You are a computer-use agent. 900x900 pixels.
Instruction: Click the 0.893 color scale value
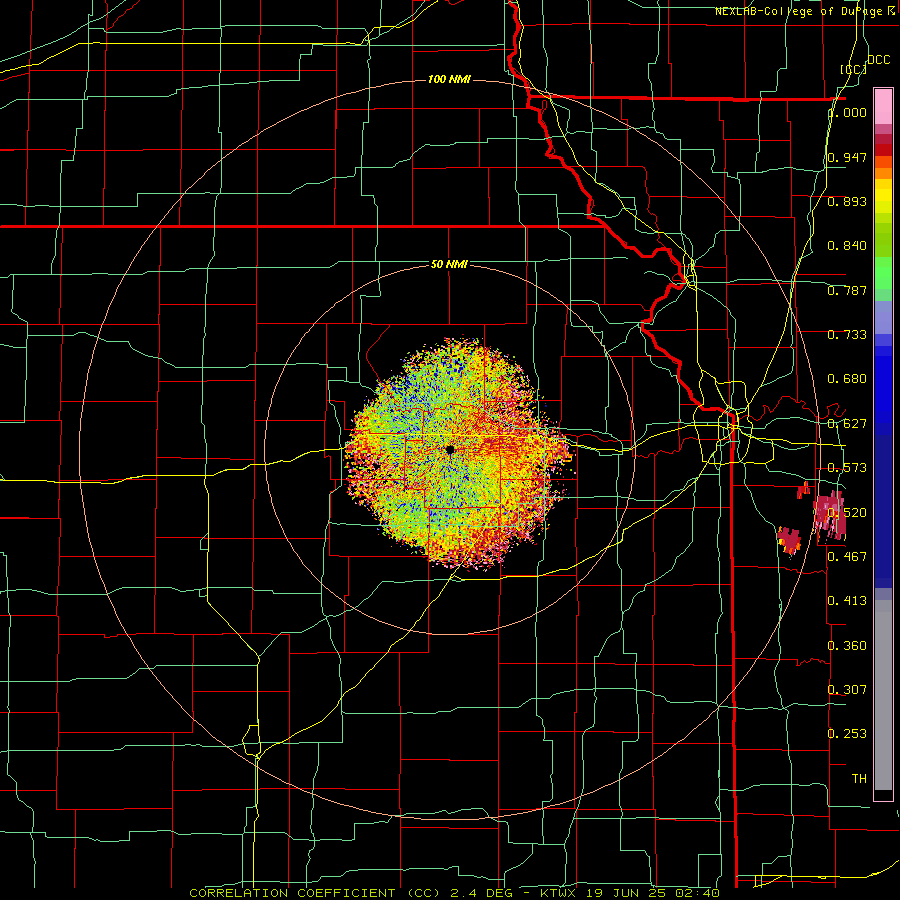pyautogui.click(x=847, y=201)
